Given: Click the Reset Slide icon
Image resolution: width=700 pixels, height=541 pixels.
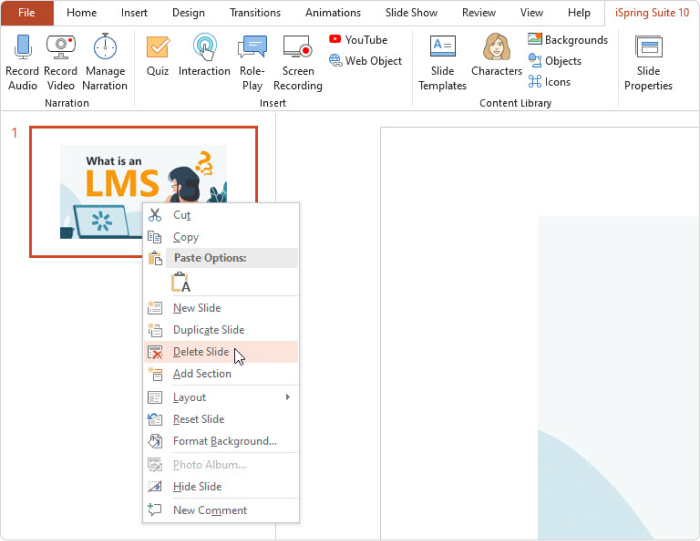Looking at the screenshot, I should (155, 419).
